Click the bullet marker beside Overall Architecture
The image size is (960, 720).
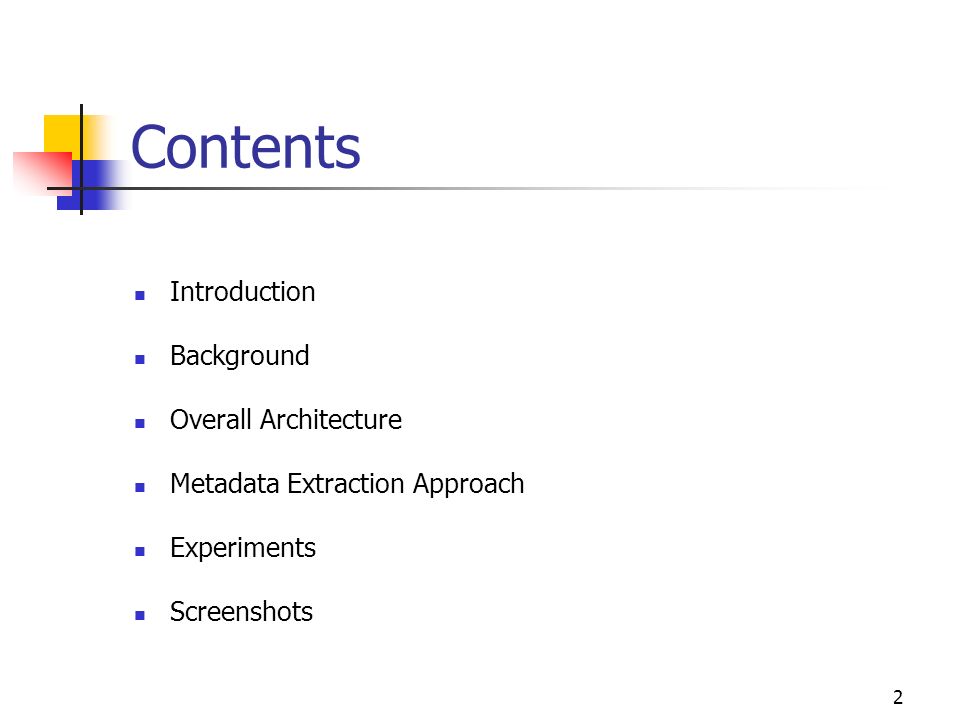tap(140, 423)
